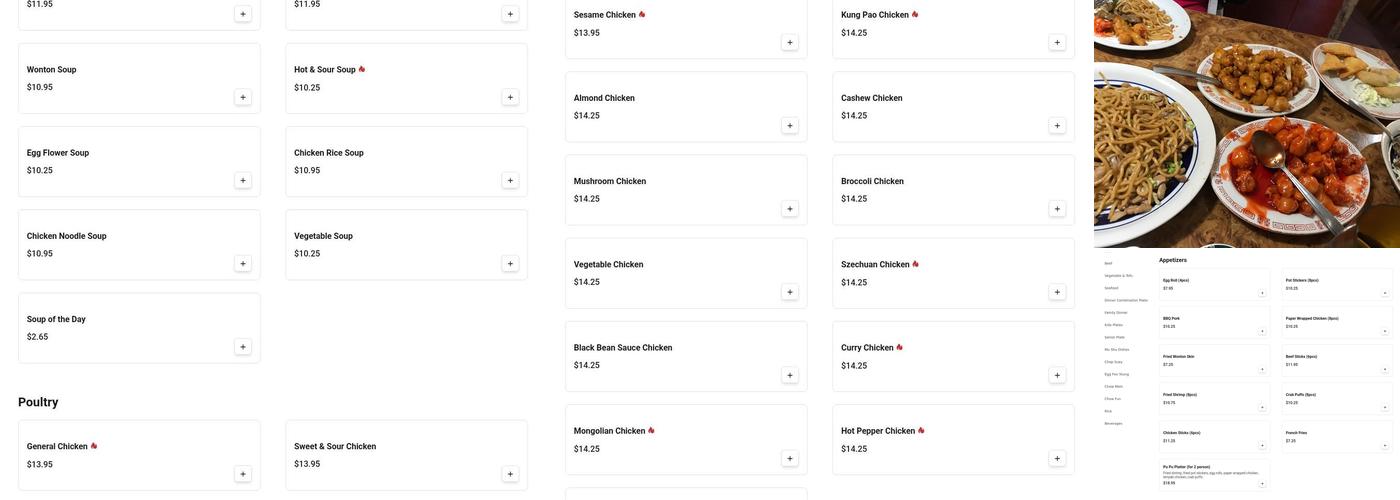Go to Beverages category in the sidebar
This screenshot has height=500, width=1400.
[1113, 423]
